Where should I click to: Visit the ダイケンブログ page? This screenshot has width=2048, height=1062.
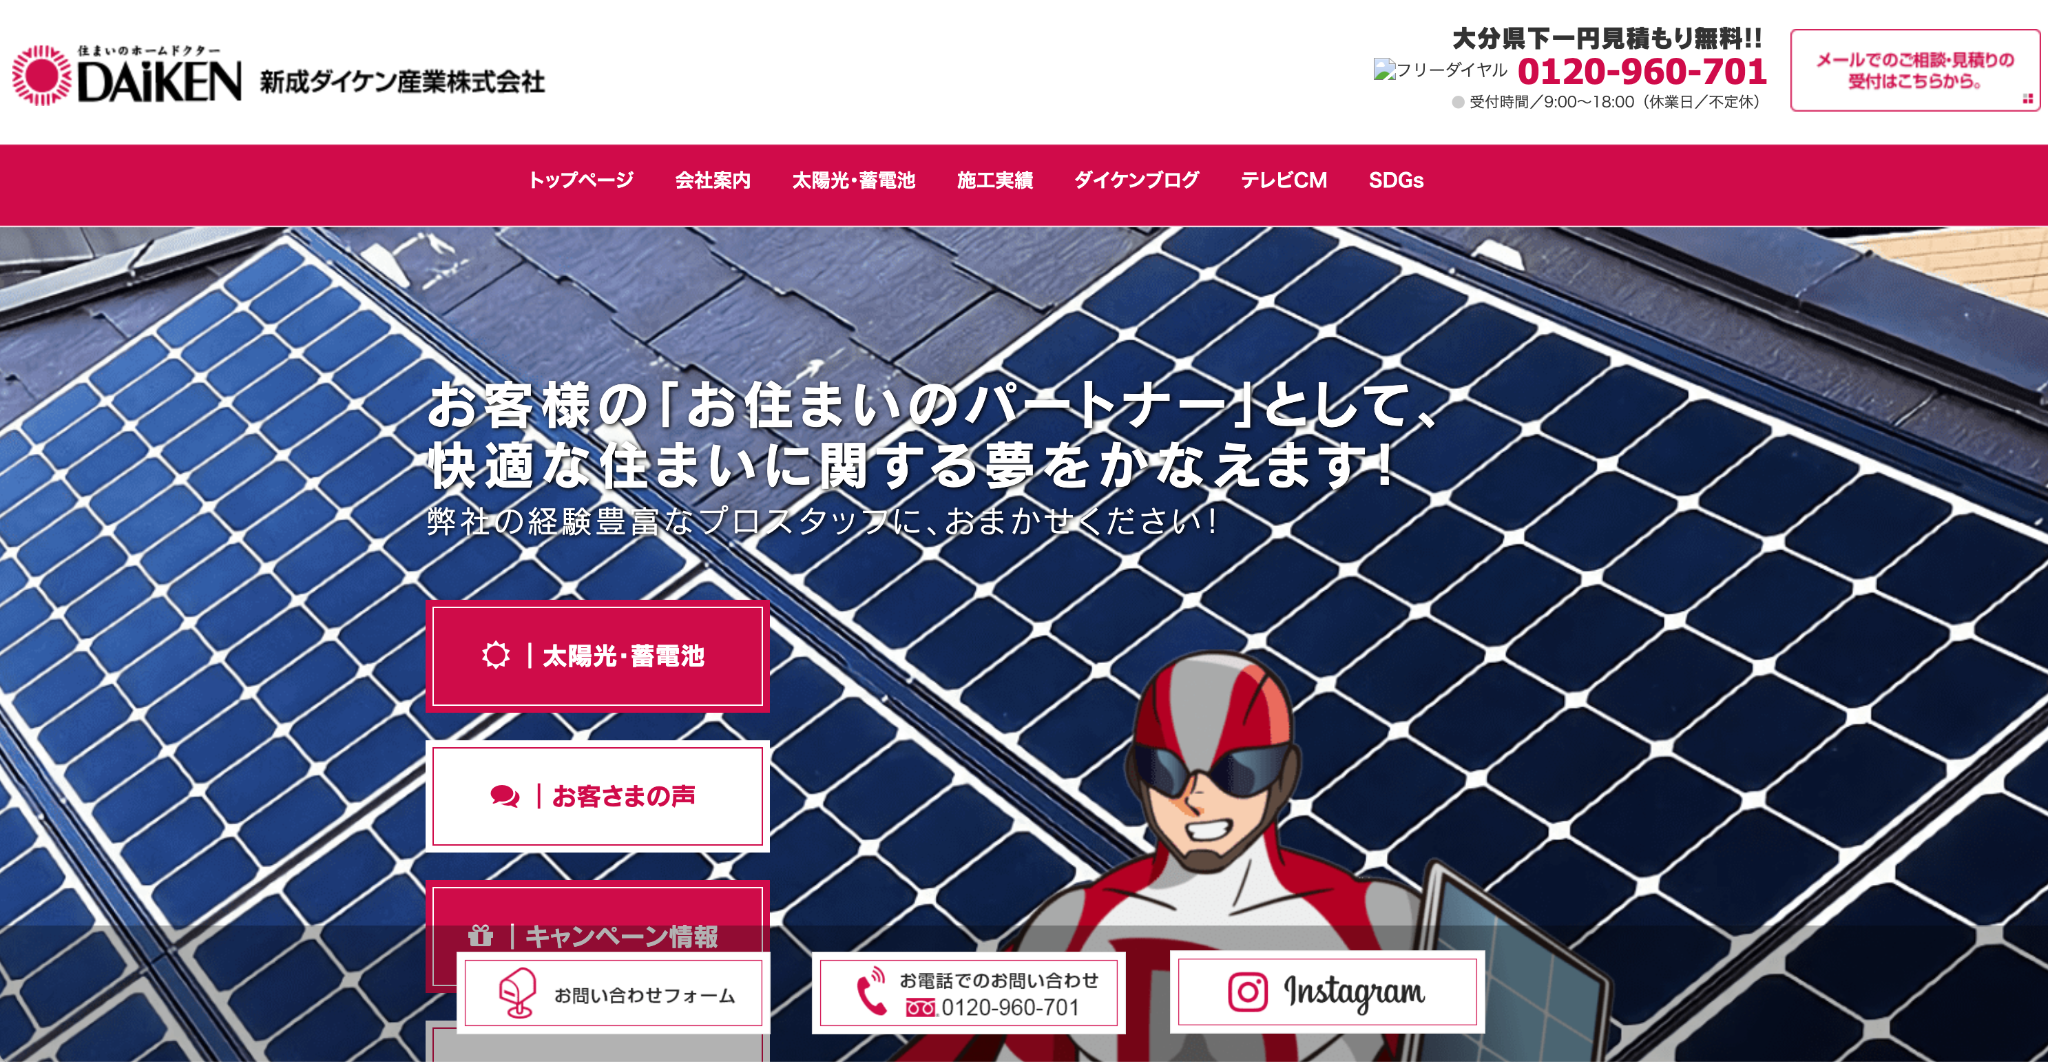point(1137,180)
